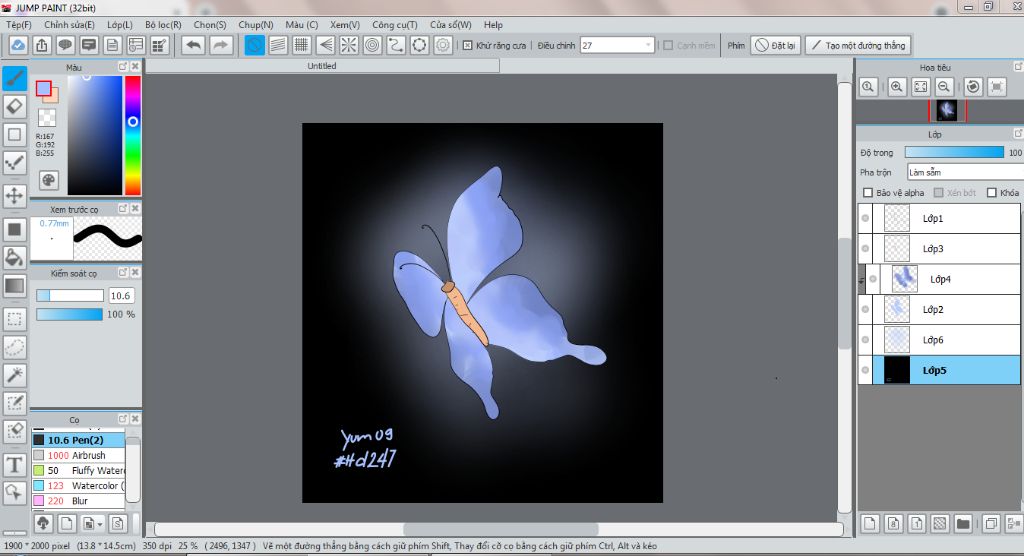This screenshot has height=556, width=1024.
Task: Toggle the Khóa layer lock checkbox
Action: pyautogui.click(x=992, y=193)
